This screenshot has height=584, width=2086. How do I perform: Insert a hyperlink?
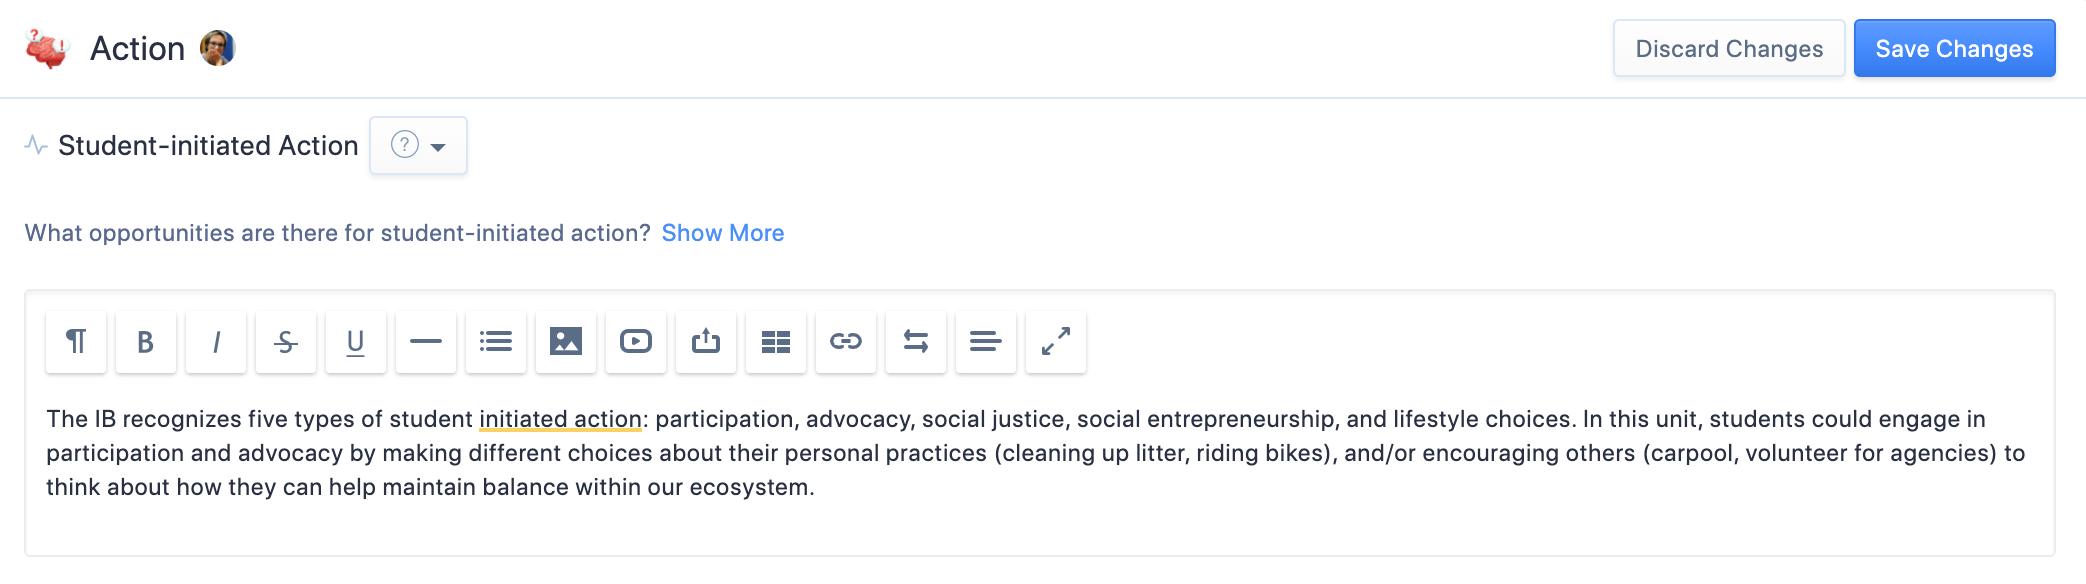click(x=846, y=342)
